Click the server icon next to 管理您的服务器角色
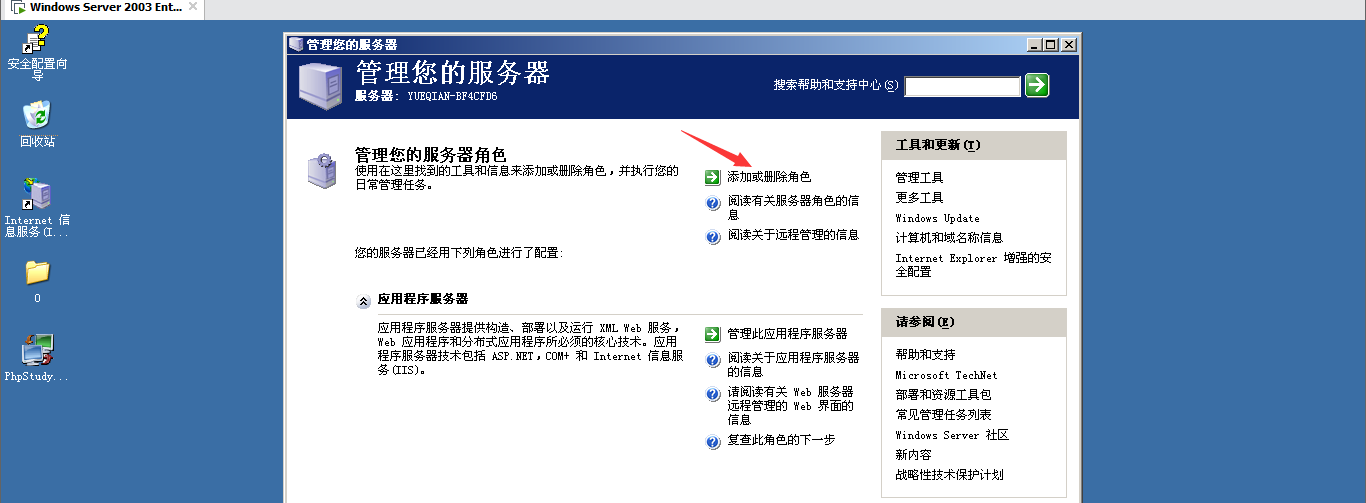This screenshot has width=1366, height=503. pos(322,172)
